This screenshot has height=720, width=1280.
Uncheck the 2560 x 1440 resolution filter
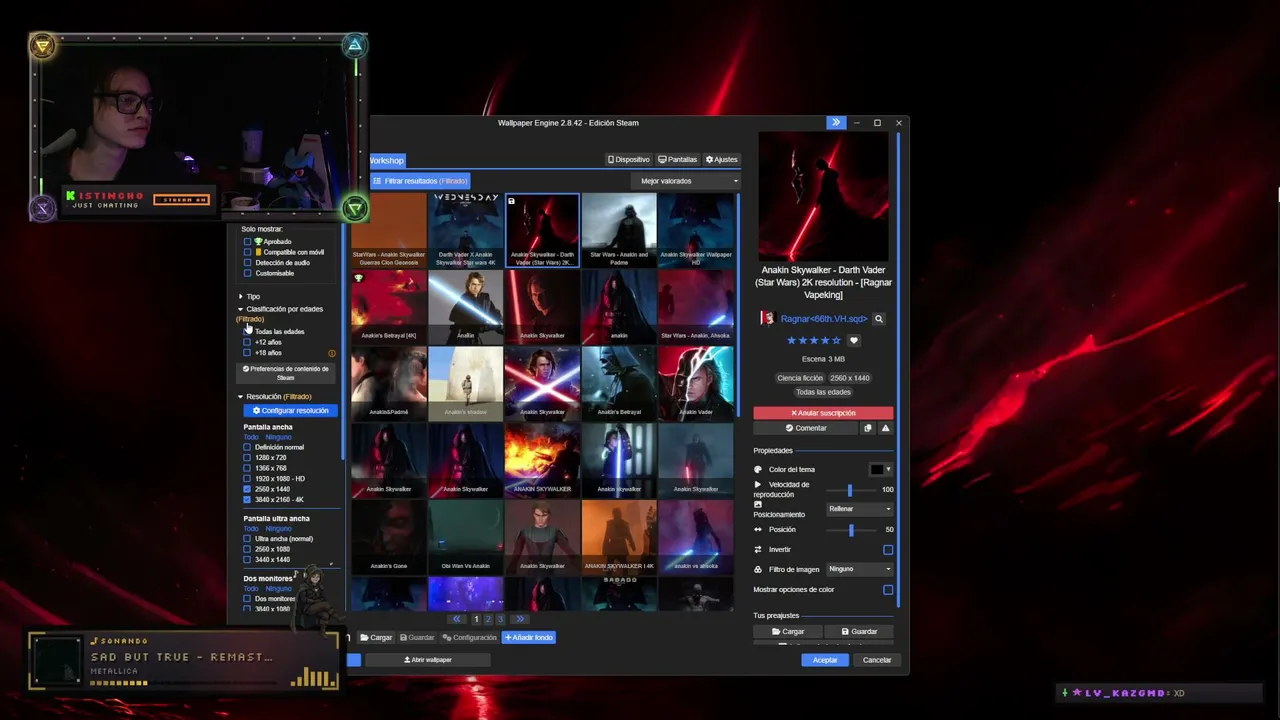point(247,489)
